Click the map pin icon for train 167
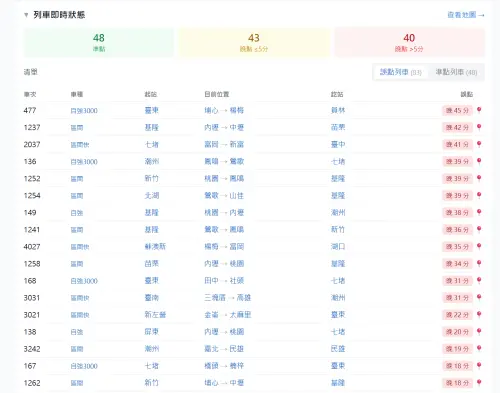 click(479, 365)
